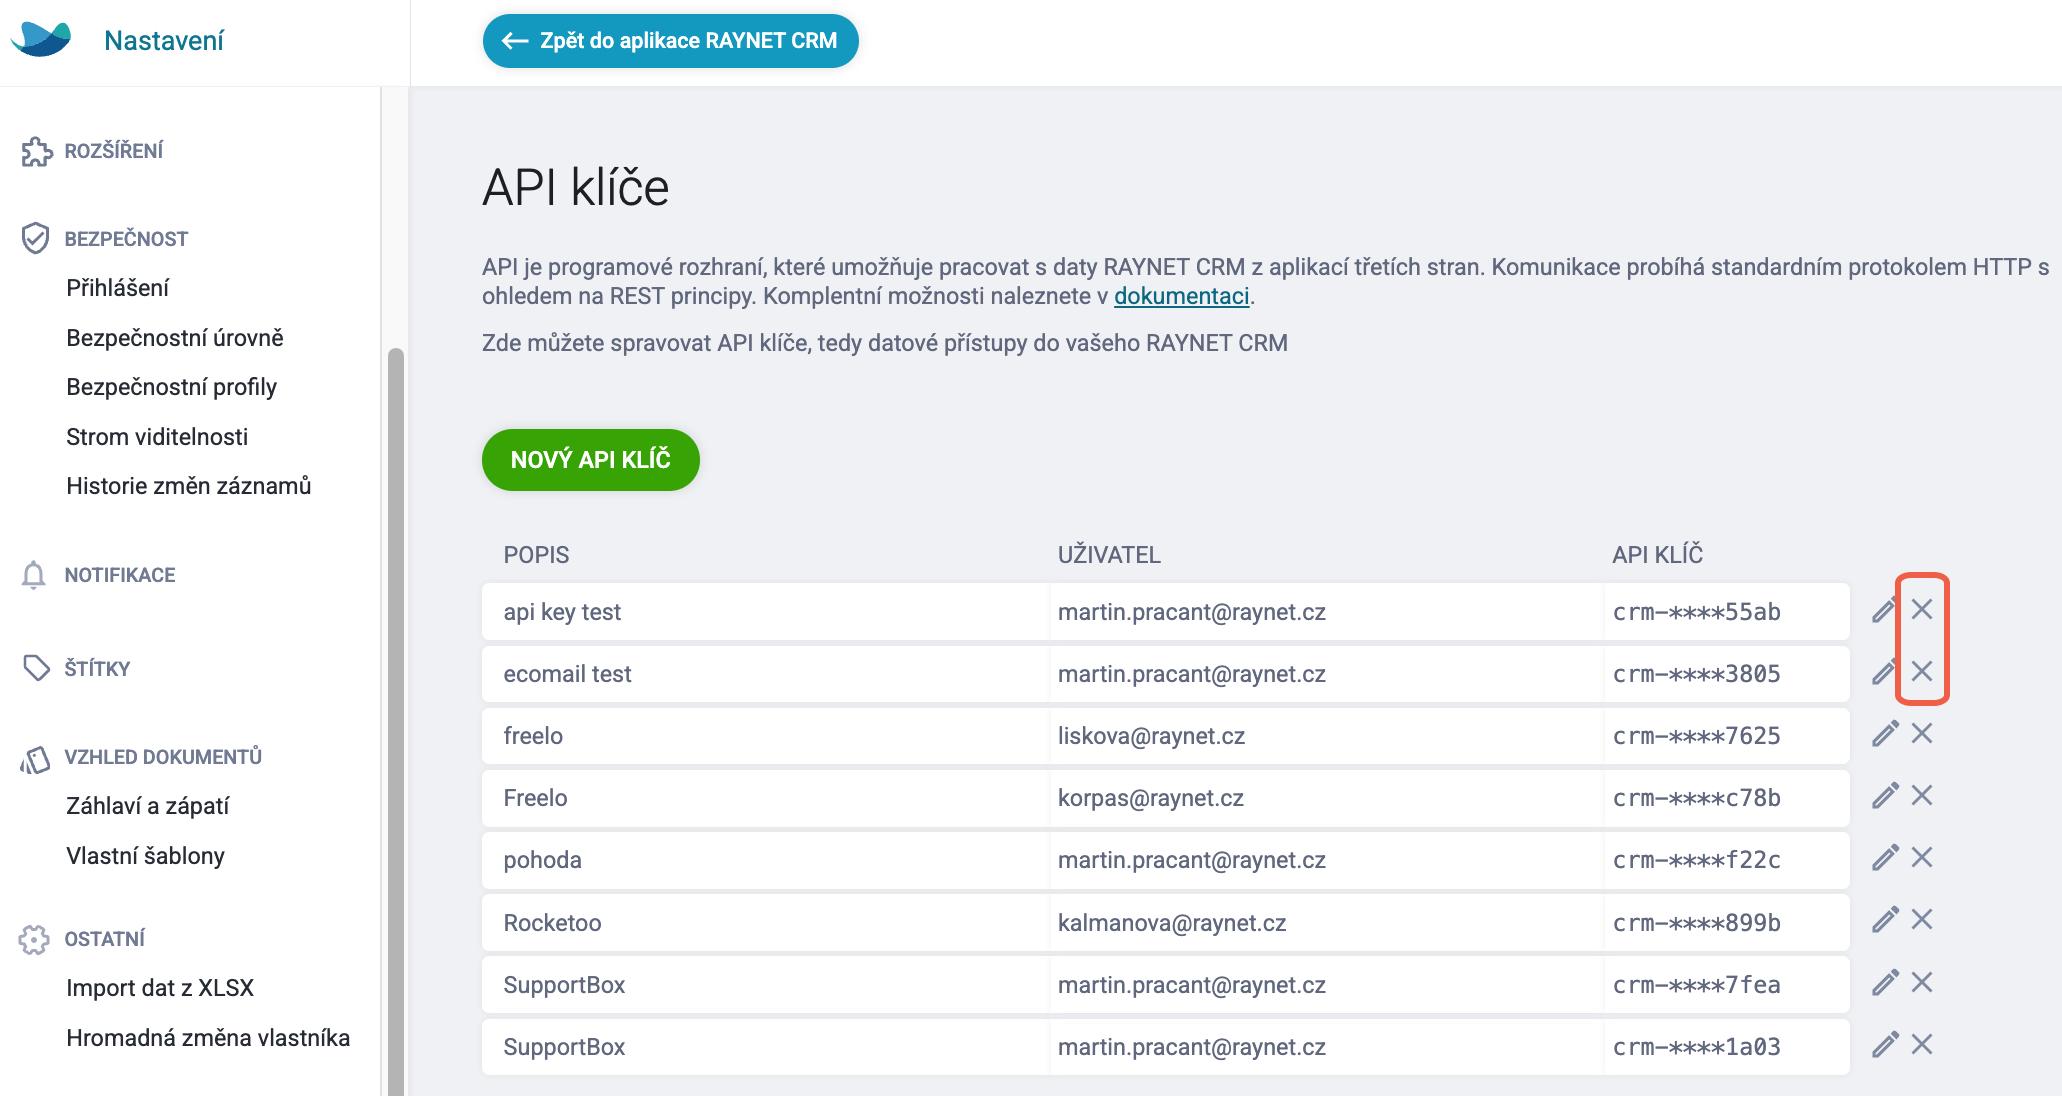Select the 'api key test' description cell
The image size is (2062, 1096).
click(765, 612)
